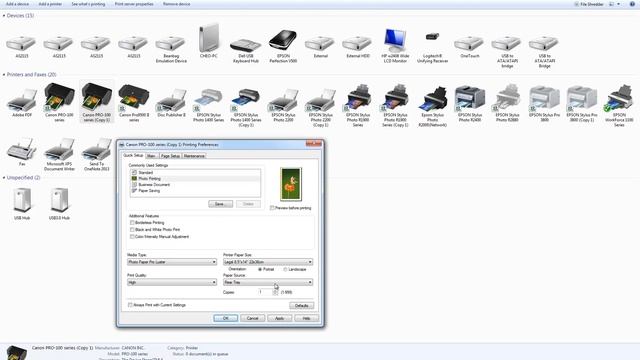Switch to the Quick Setup tab
This screenshot has height=360, width=640.
[x=133, y=156]
